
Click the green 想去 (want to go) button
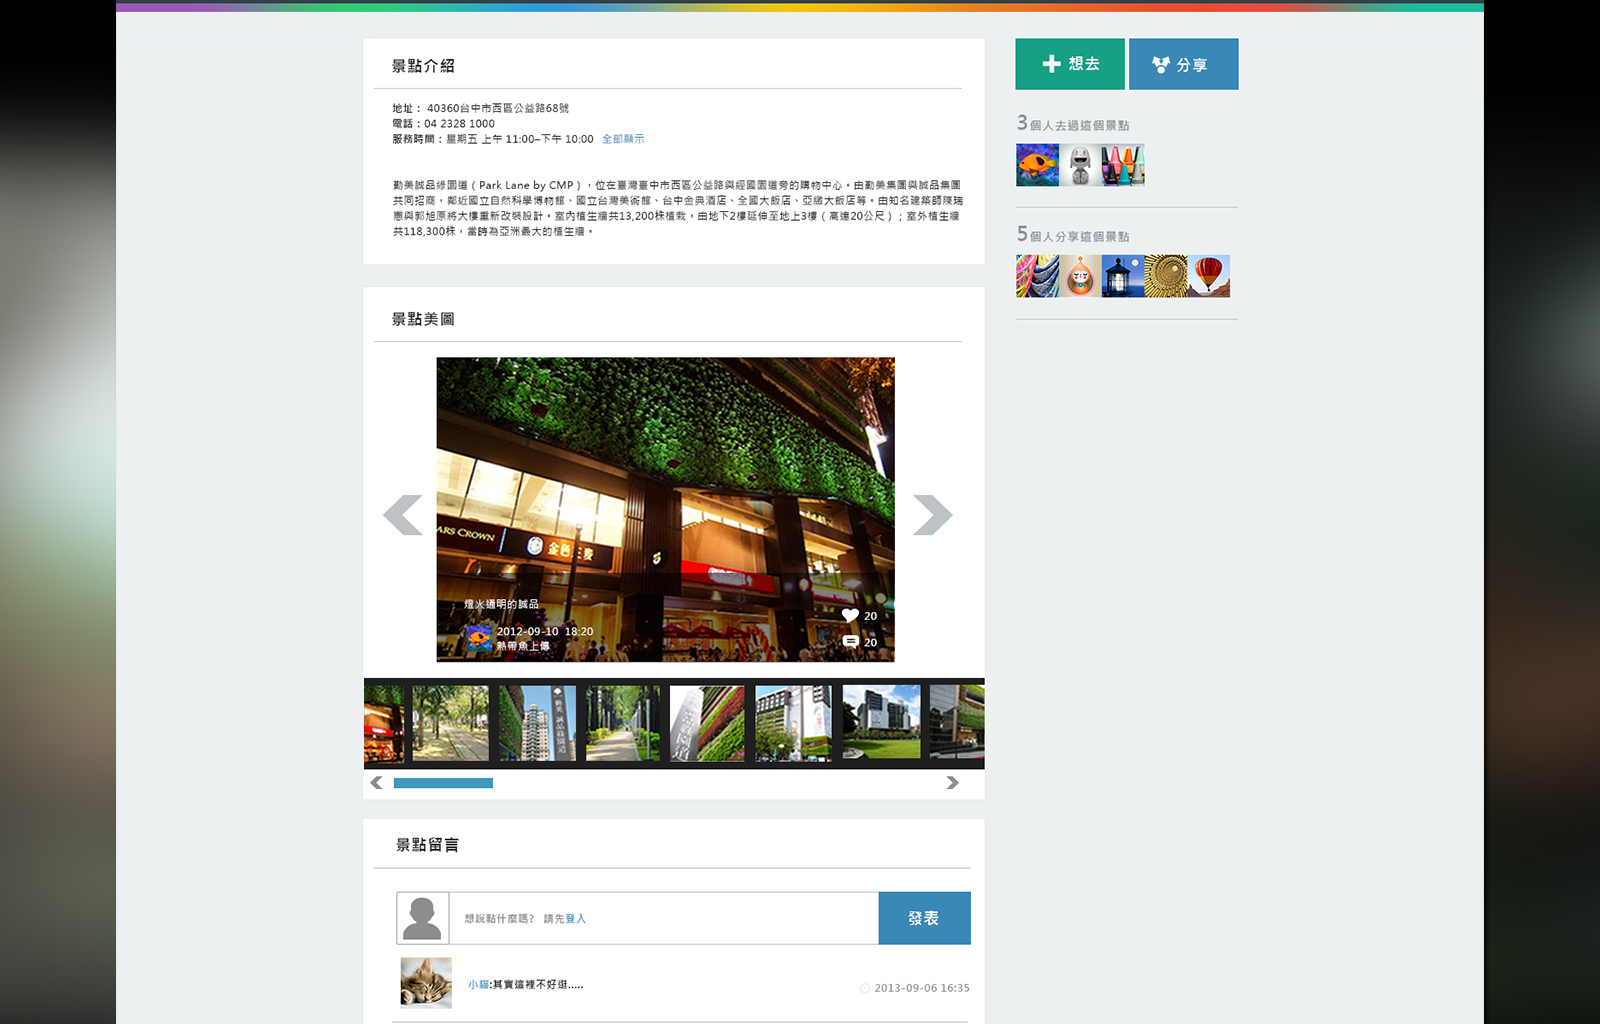coord(1069,64)
